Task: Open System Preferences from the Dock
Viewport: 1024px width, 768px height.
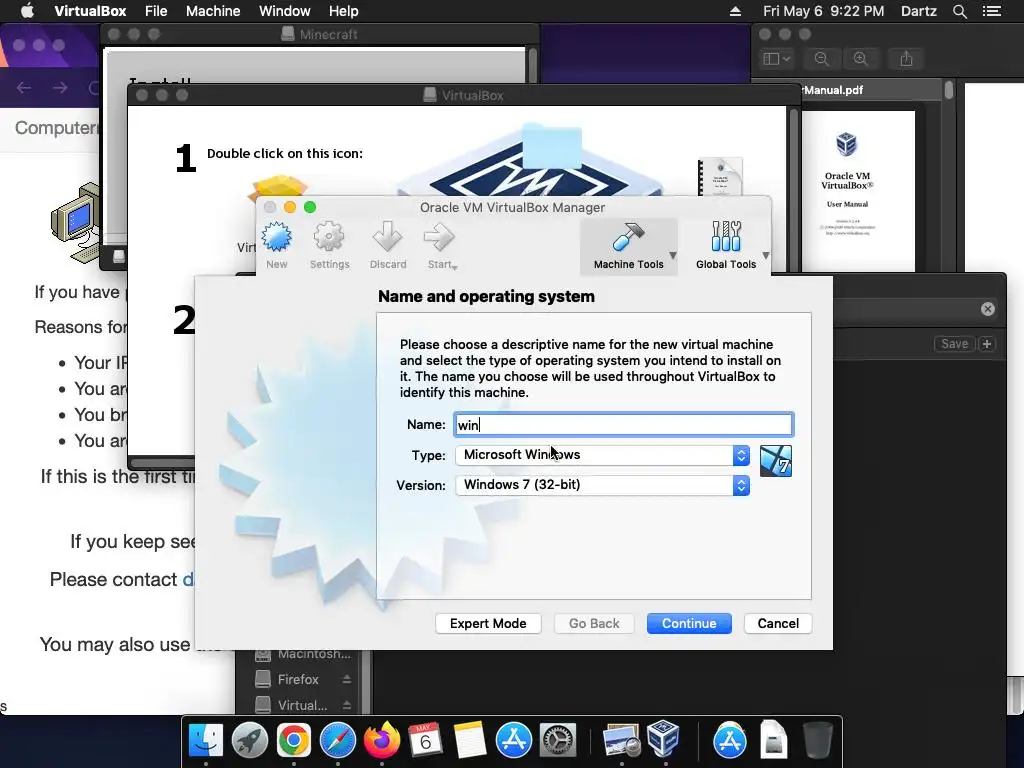Action: 557,741
